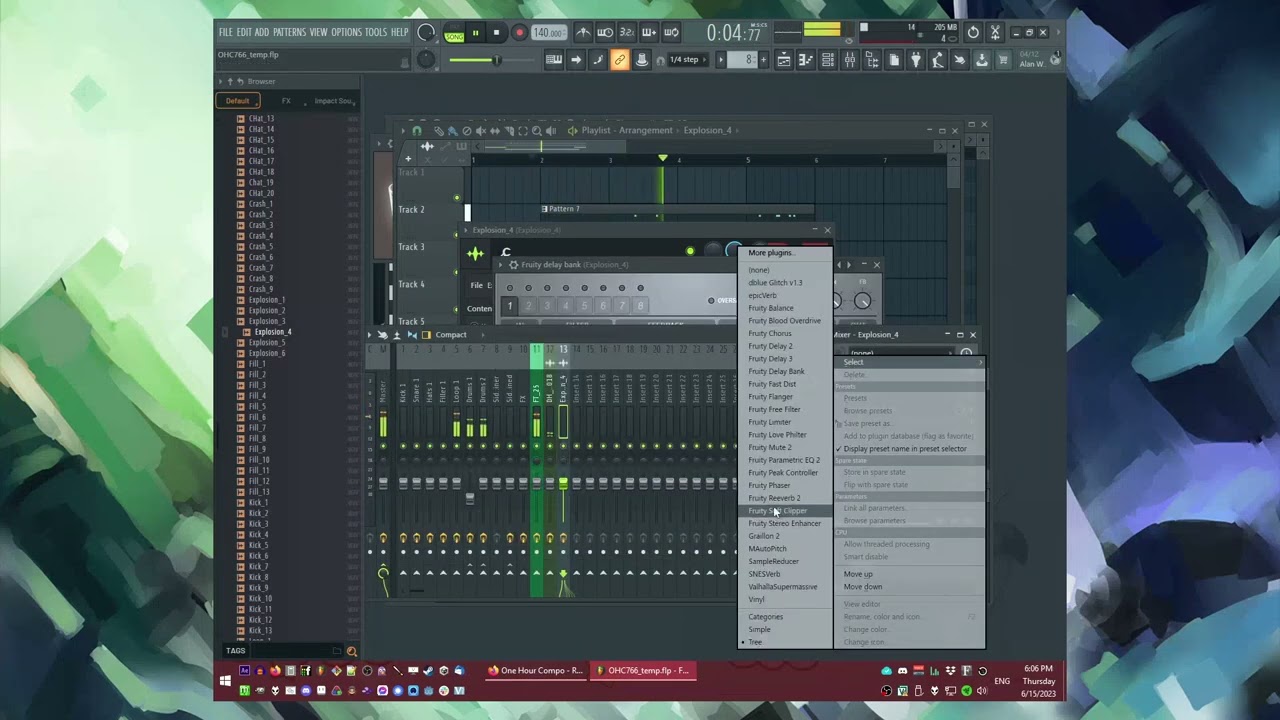Click Move up in context menu
The height and width of the screenshot is (720, 1280).
coord(858,574)
